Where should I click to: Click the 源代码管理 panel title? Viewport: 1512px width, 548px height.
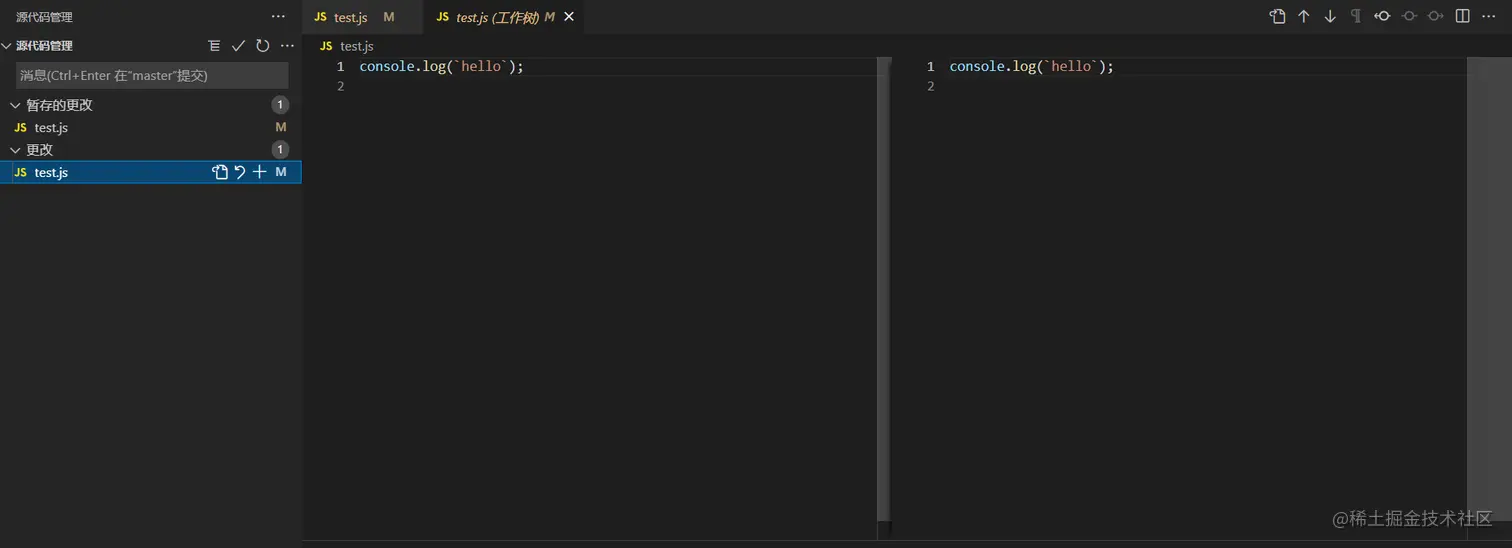click(x=44, y=17)
